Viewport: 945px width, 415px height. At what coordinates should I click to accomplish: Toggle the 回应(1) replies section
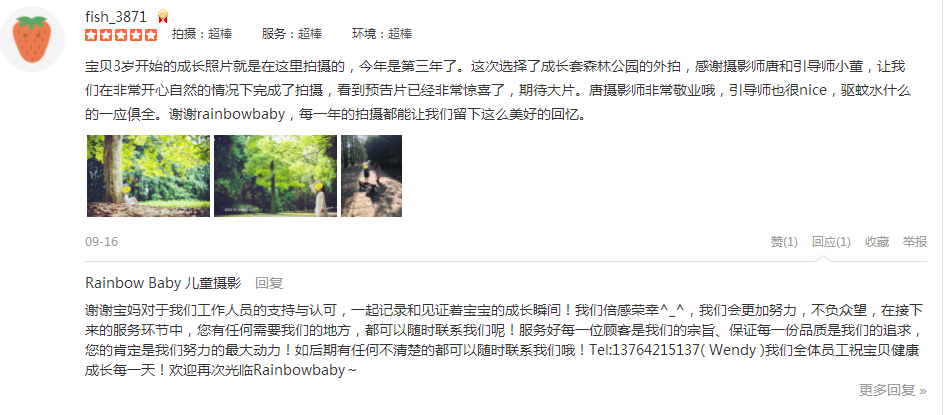(x=831, y=242)
